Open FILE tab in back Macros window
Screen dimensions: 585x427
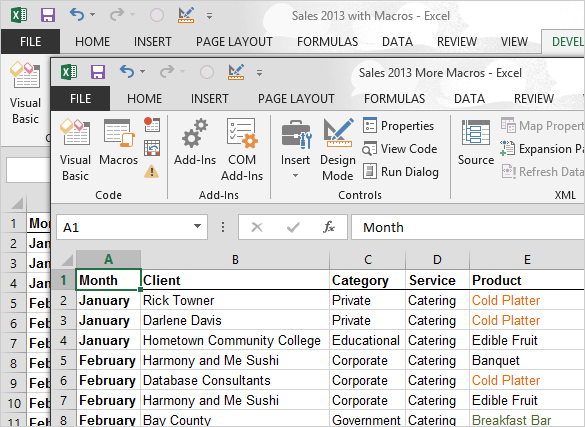click(31, 41)
